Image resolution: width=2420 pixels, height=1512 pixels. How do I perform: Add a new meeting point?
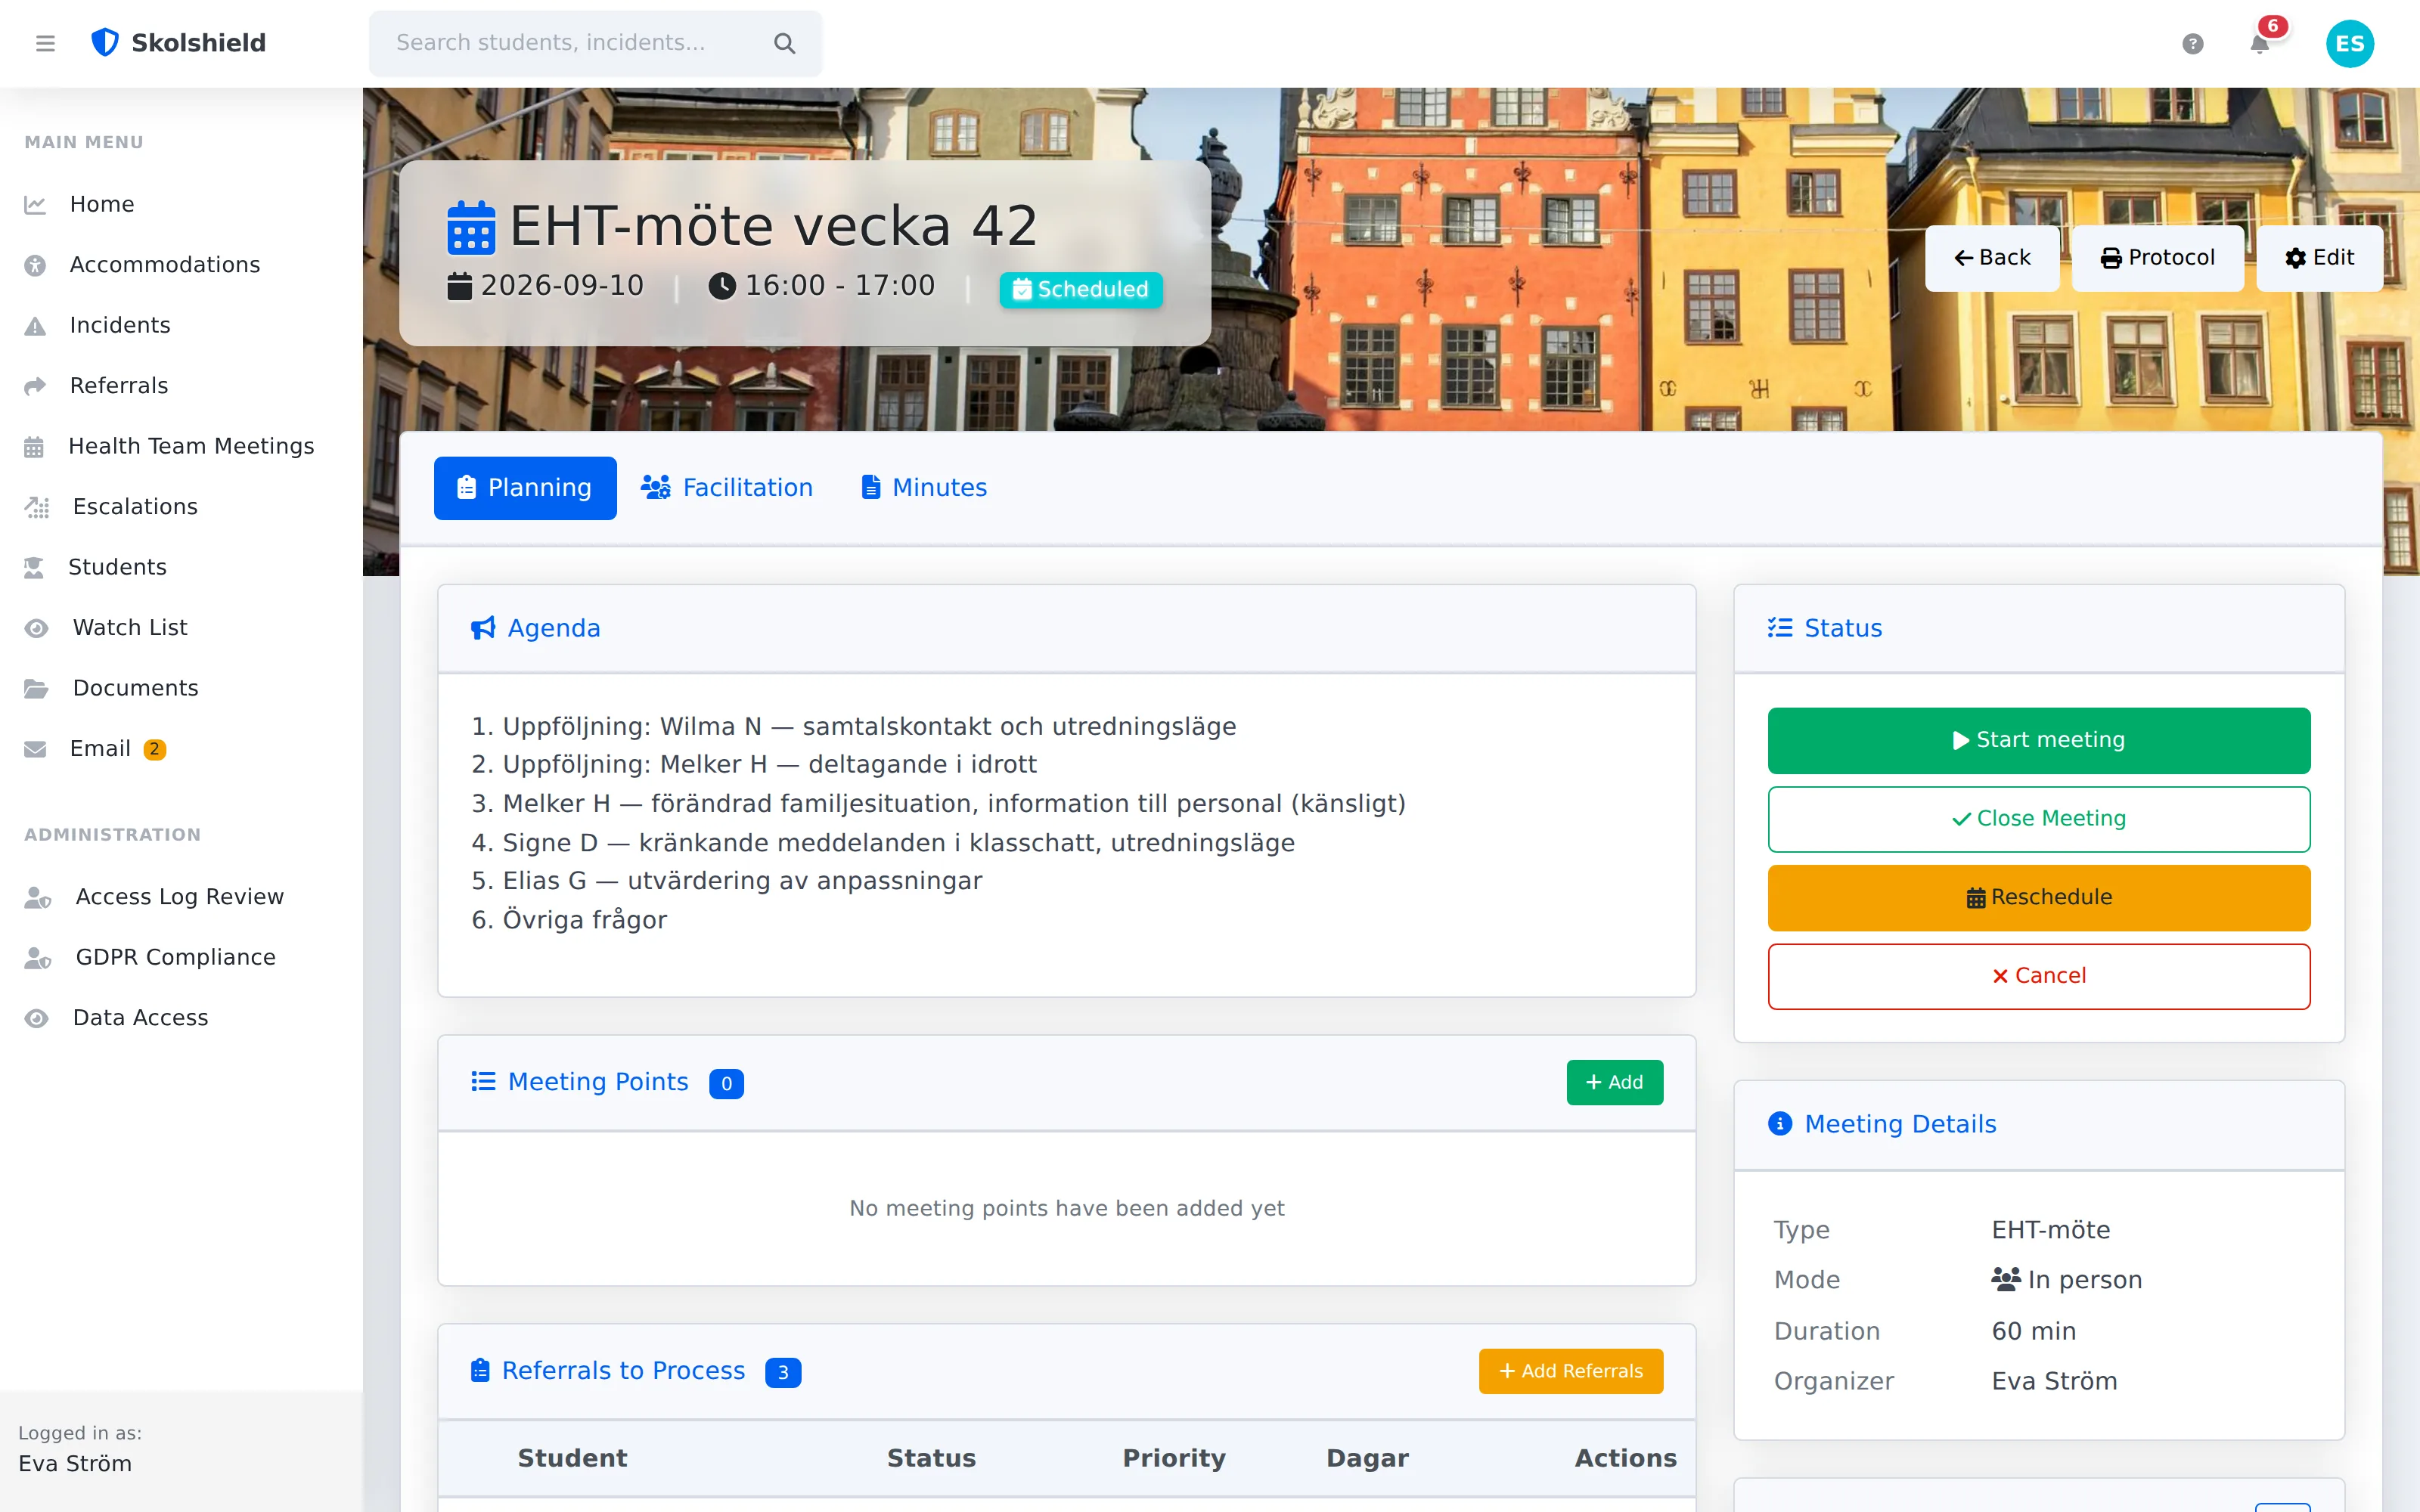point(1614,1082)
